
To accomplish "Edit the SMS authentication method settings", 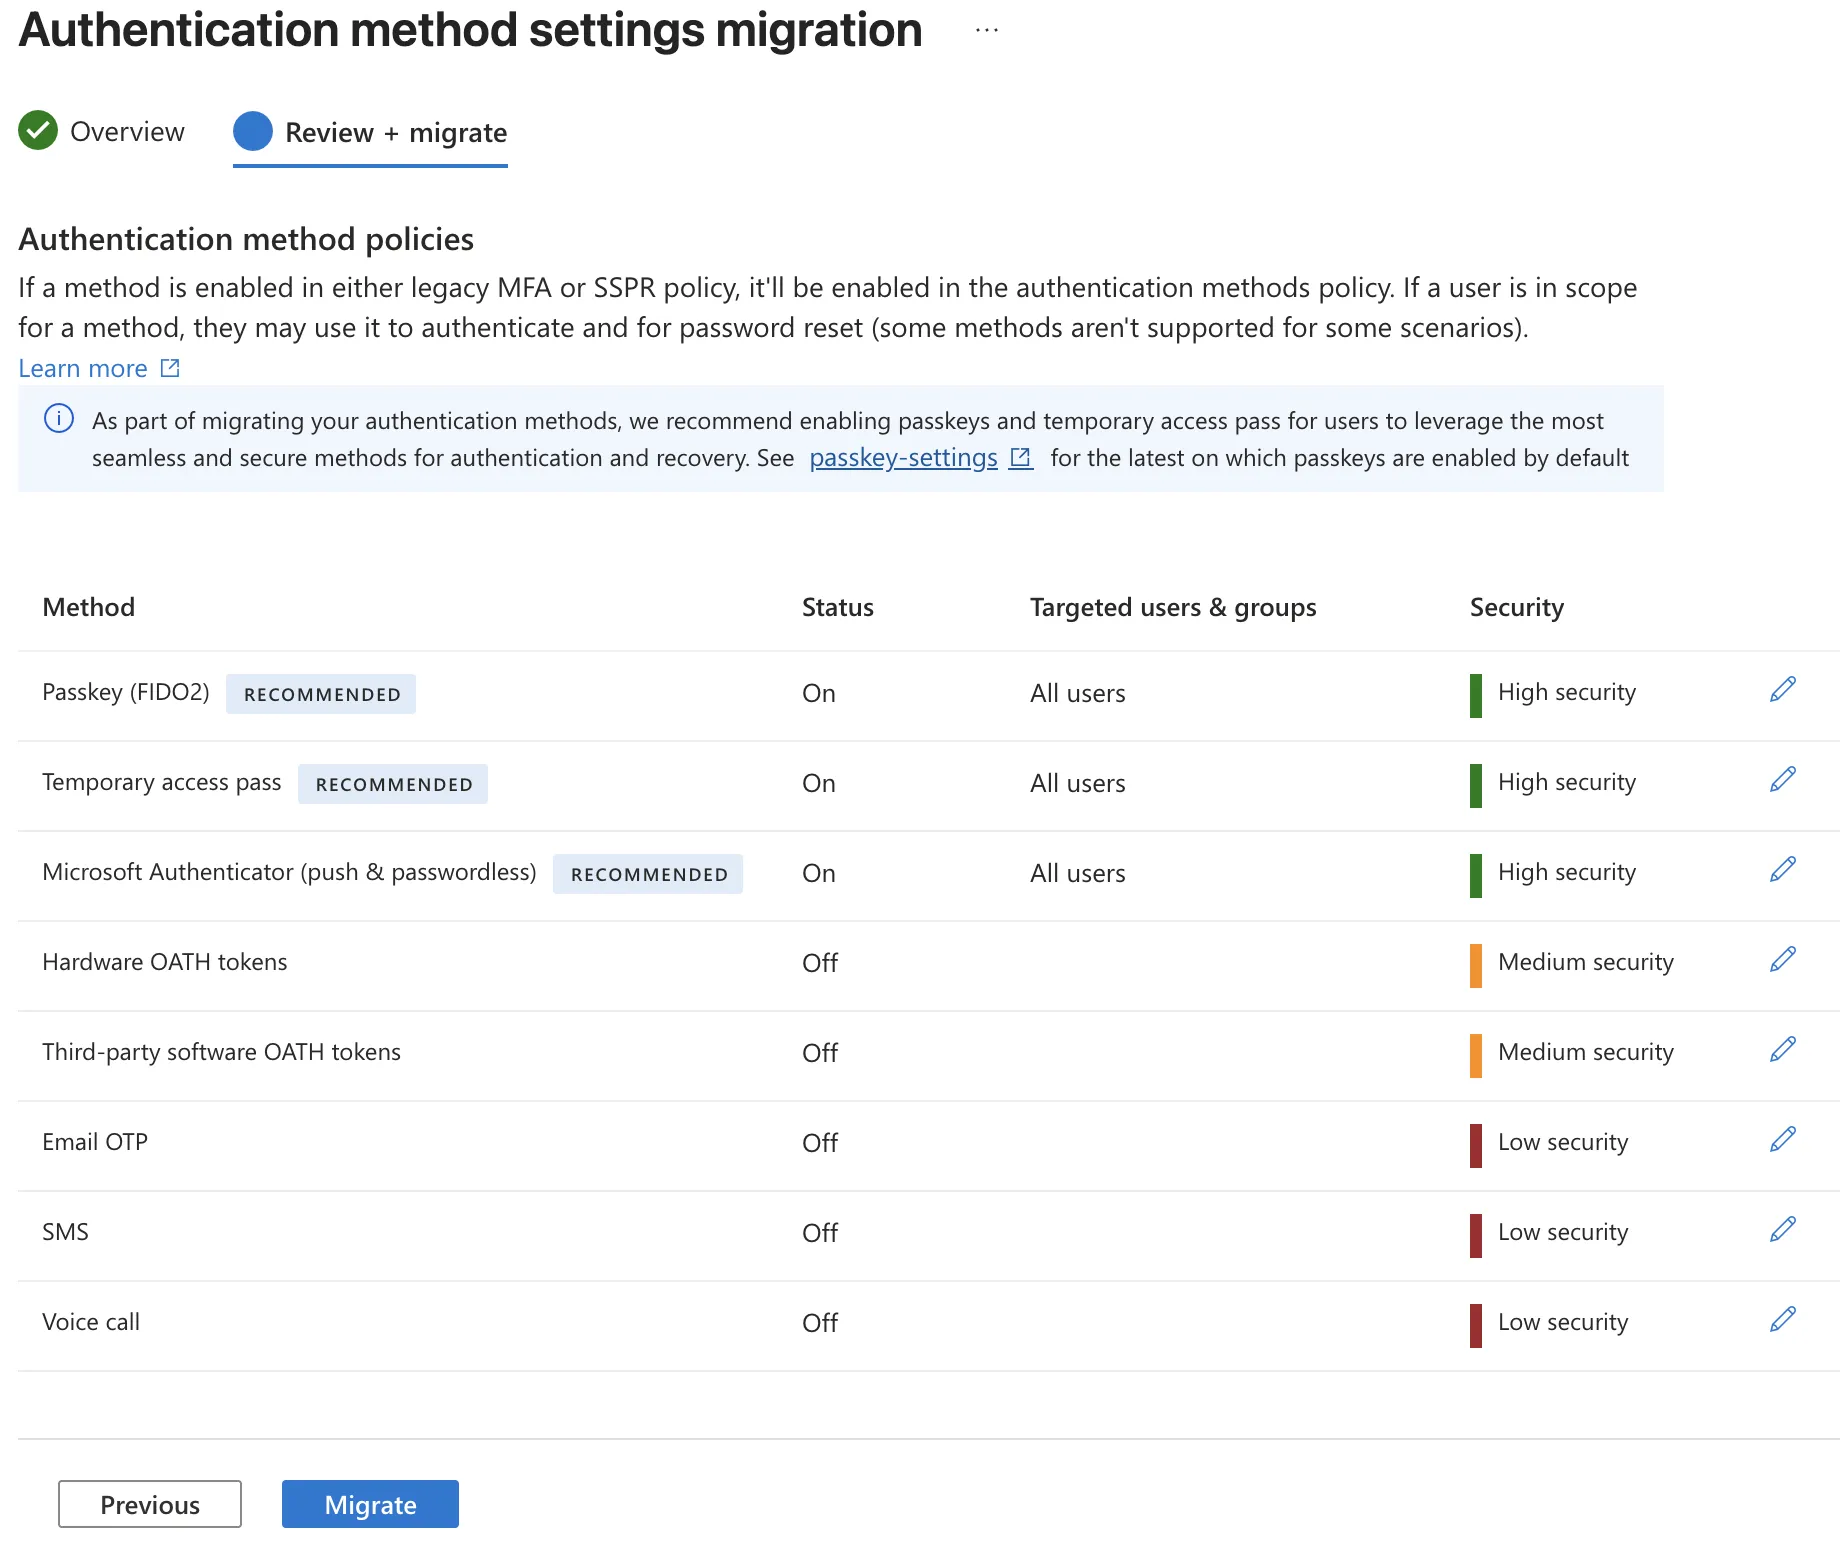I will click(x=1782, y=1229).
